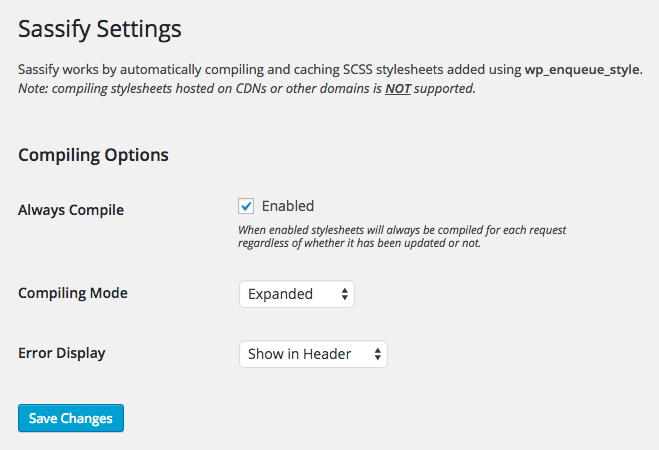Click the Always Compile field label
The width and height of the screenshot is (659, 450).
[71, 210]
